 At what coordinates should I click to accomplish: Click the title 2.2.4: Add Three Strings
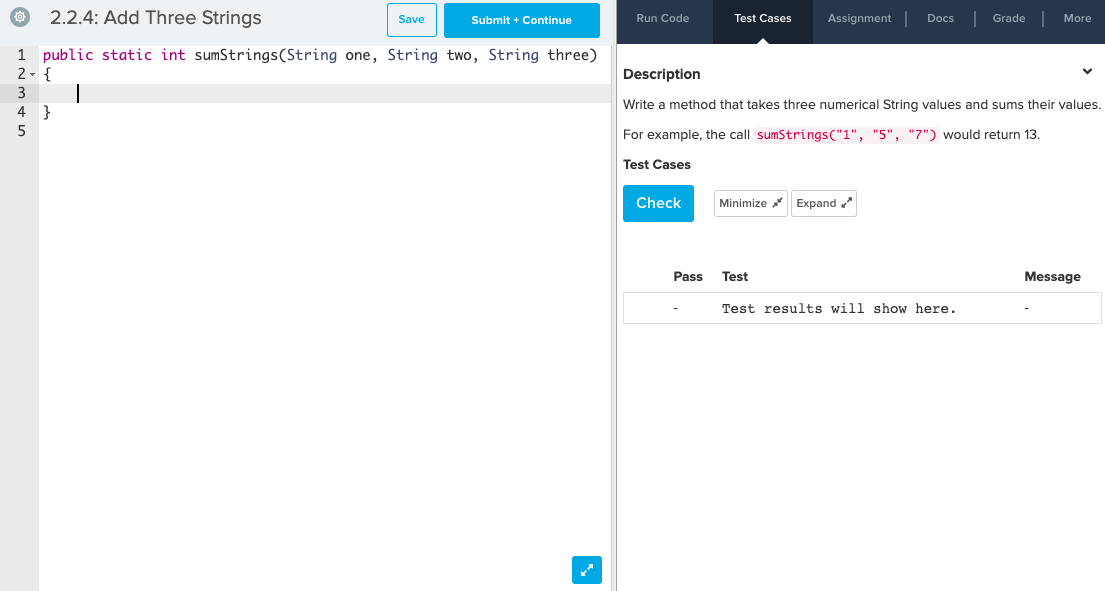tap(156, 18)
